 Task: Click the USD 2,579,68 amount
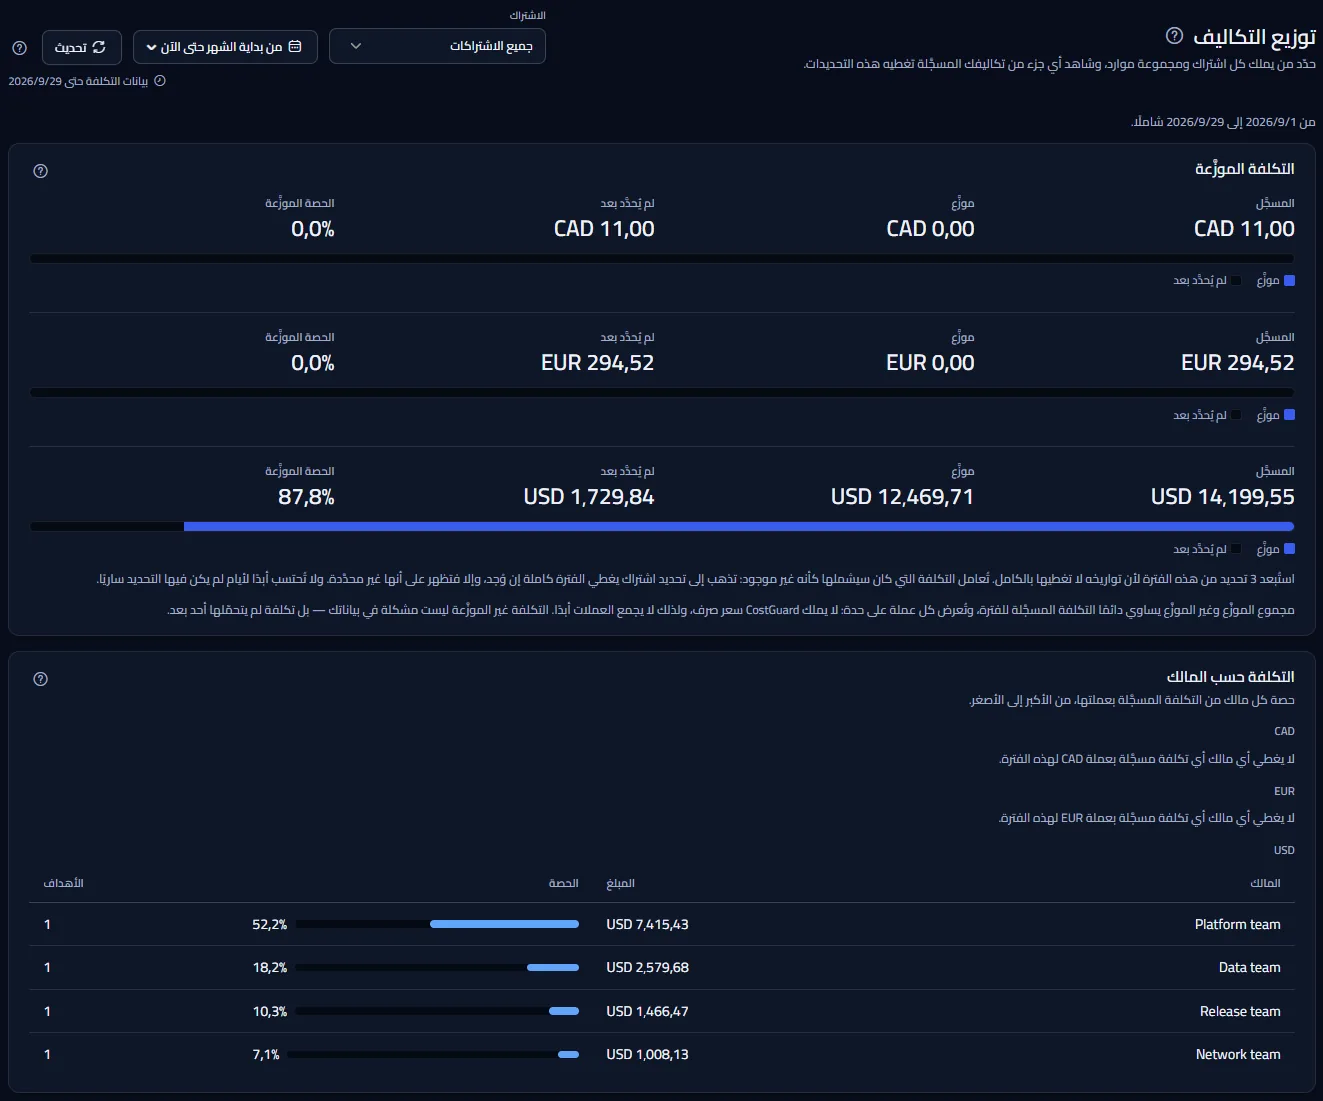click(x=647, y=967)
